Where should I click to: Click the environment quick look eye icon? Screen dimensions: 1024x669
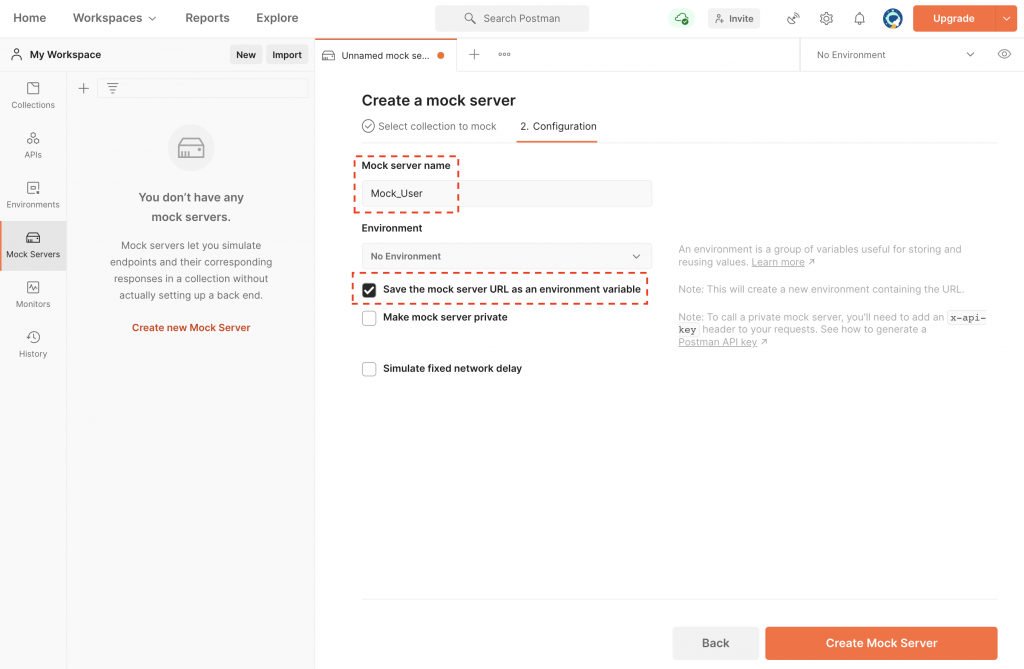tap(1004, 54)
